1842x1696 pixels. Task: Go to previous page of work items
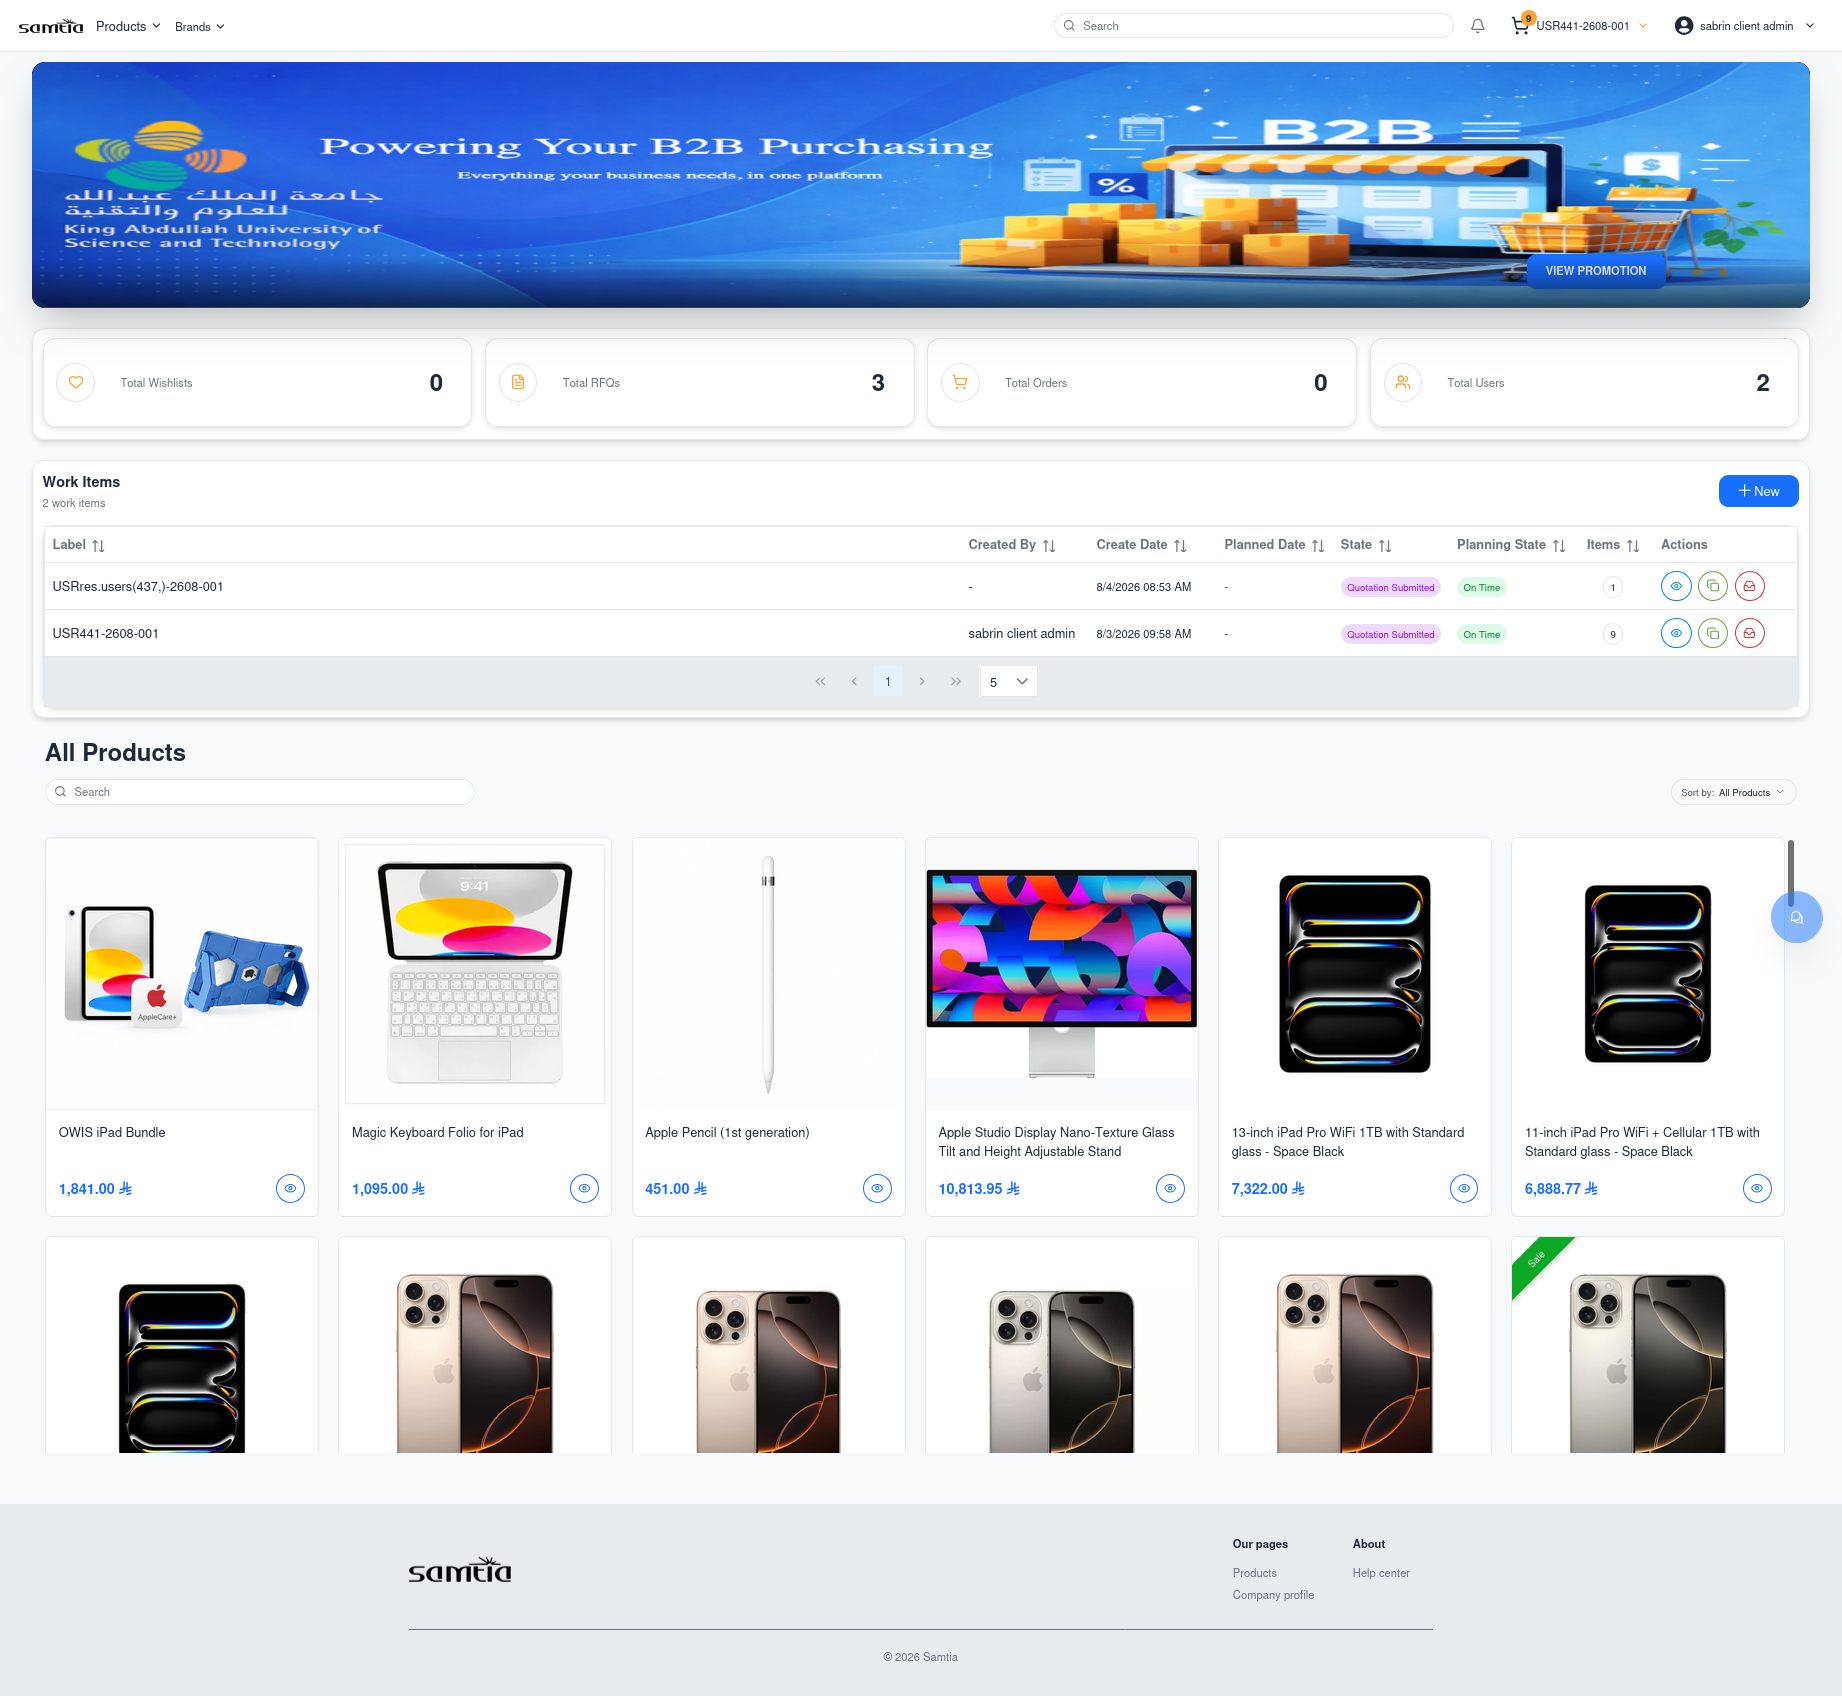854,681
